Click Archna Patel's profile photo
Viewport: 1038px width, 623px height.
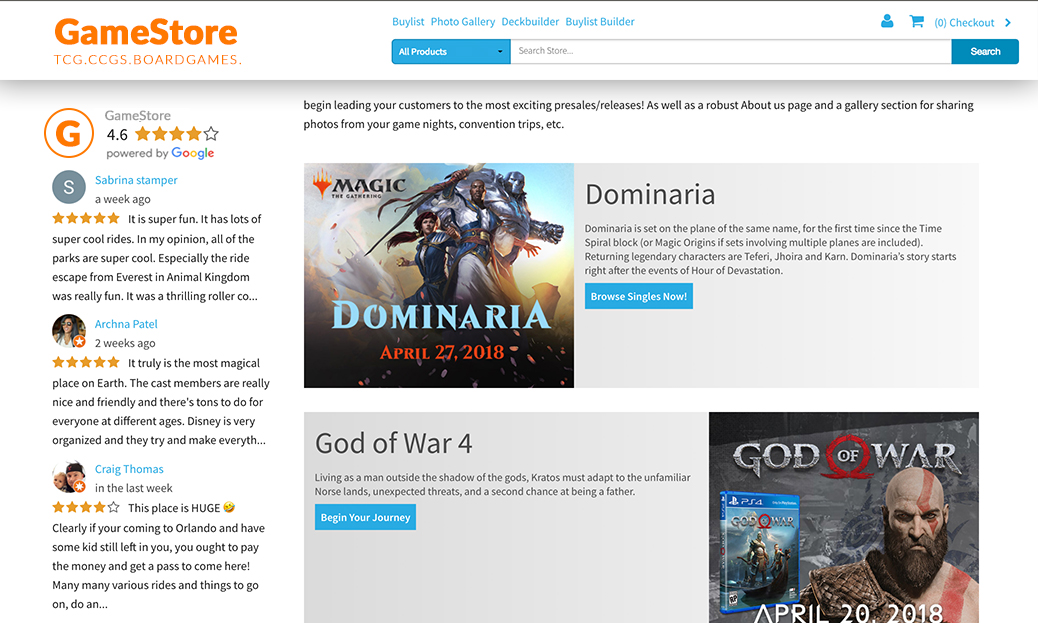pyautogui.click(x=69, y=331)
